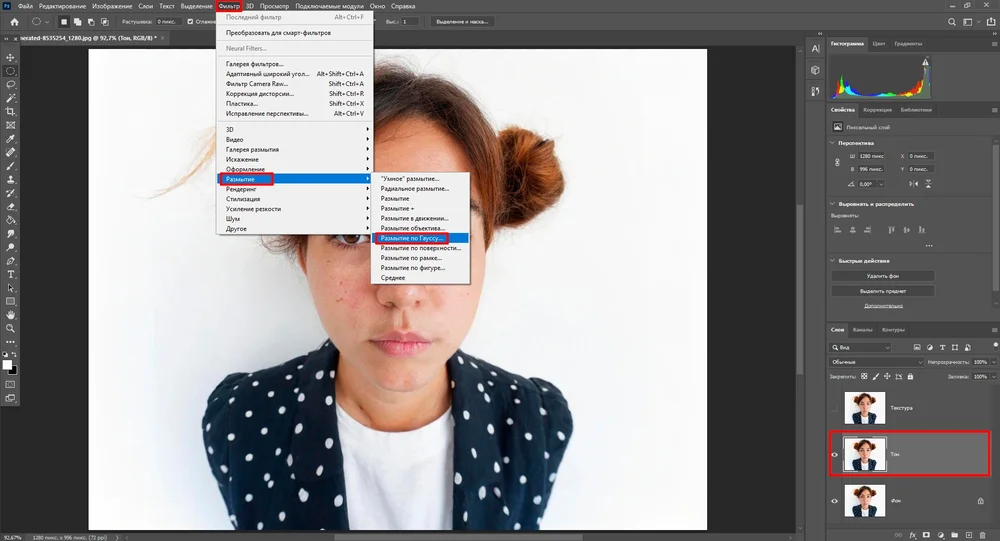
Task: Add a layer style via fx icon
Action: 913,535
